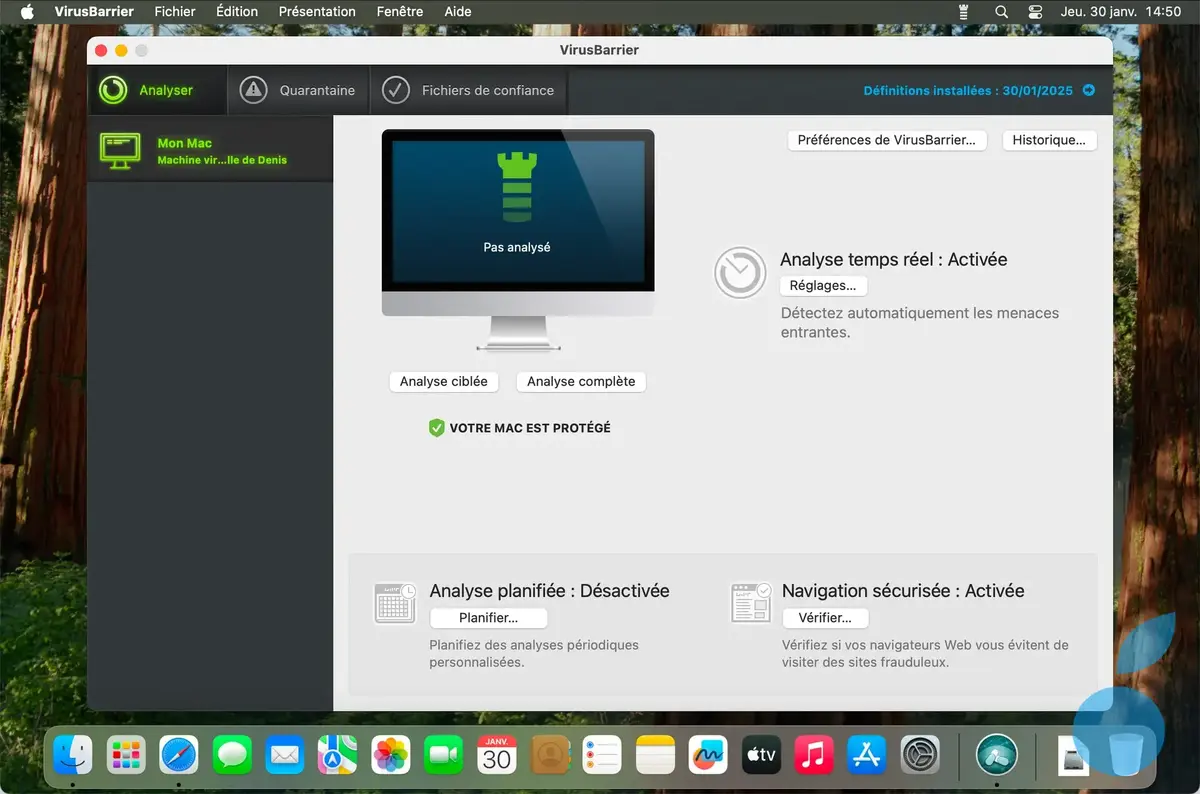Viewport: 1200px width, 794px height.
Task: Click the secure navigation browser icon
Action: point(751,603)
